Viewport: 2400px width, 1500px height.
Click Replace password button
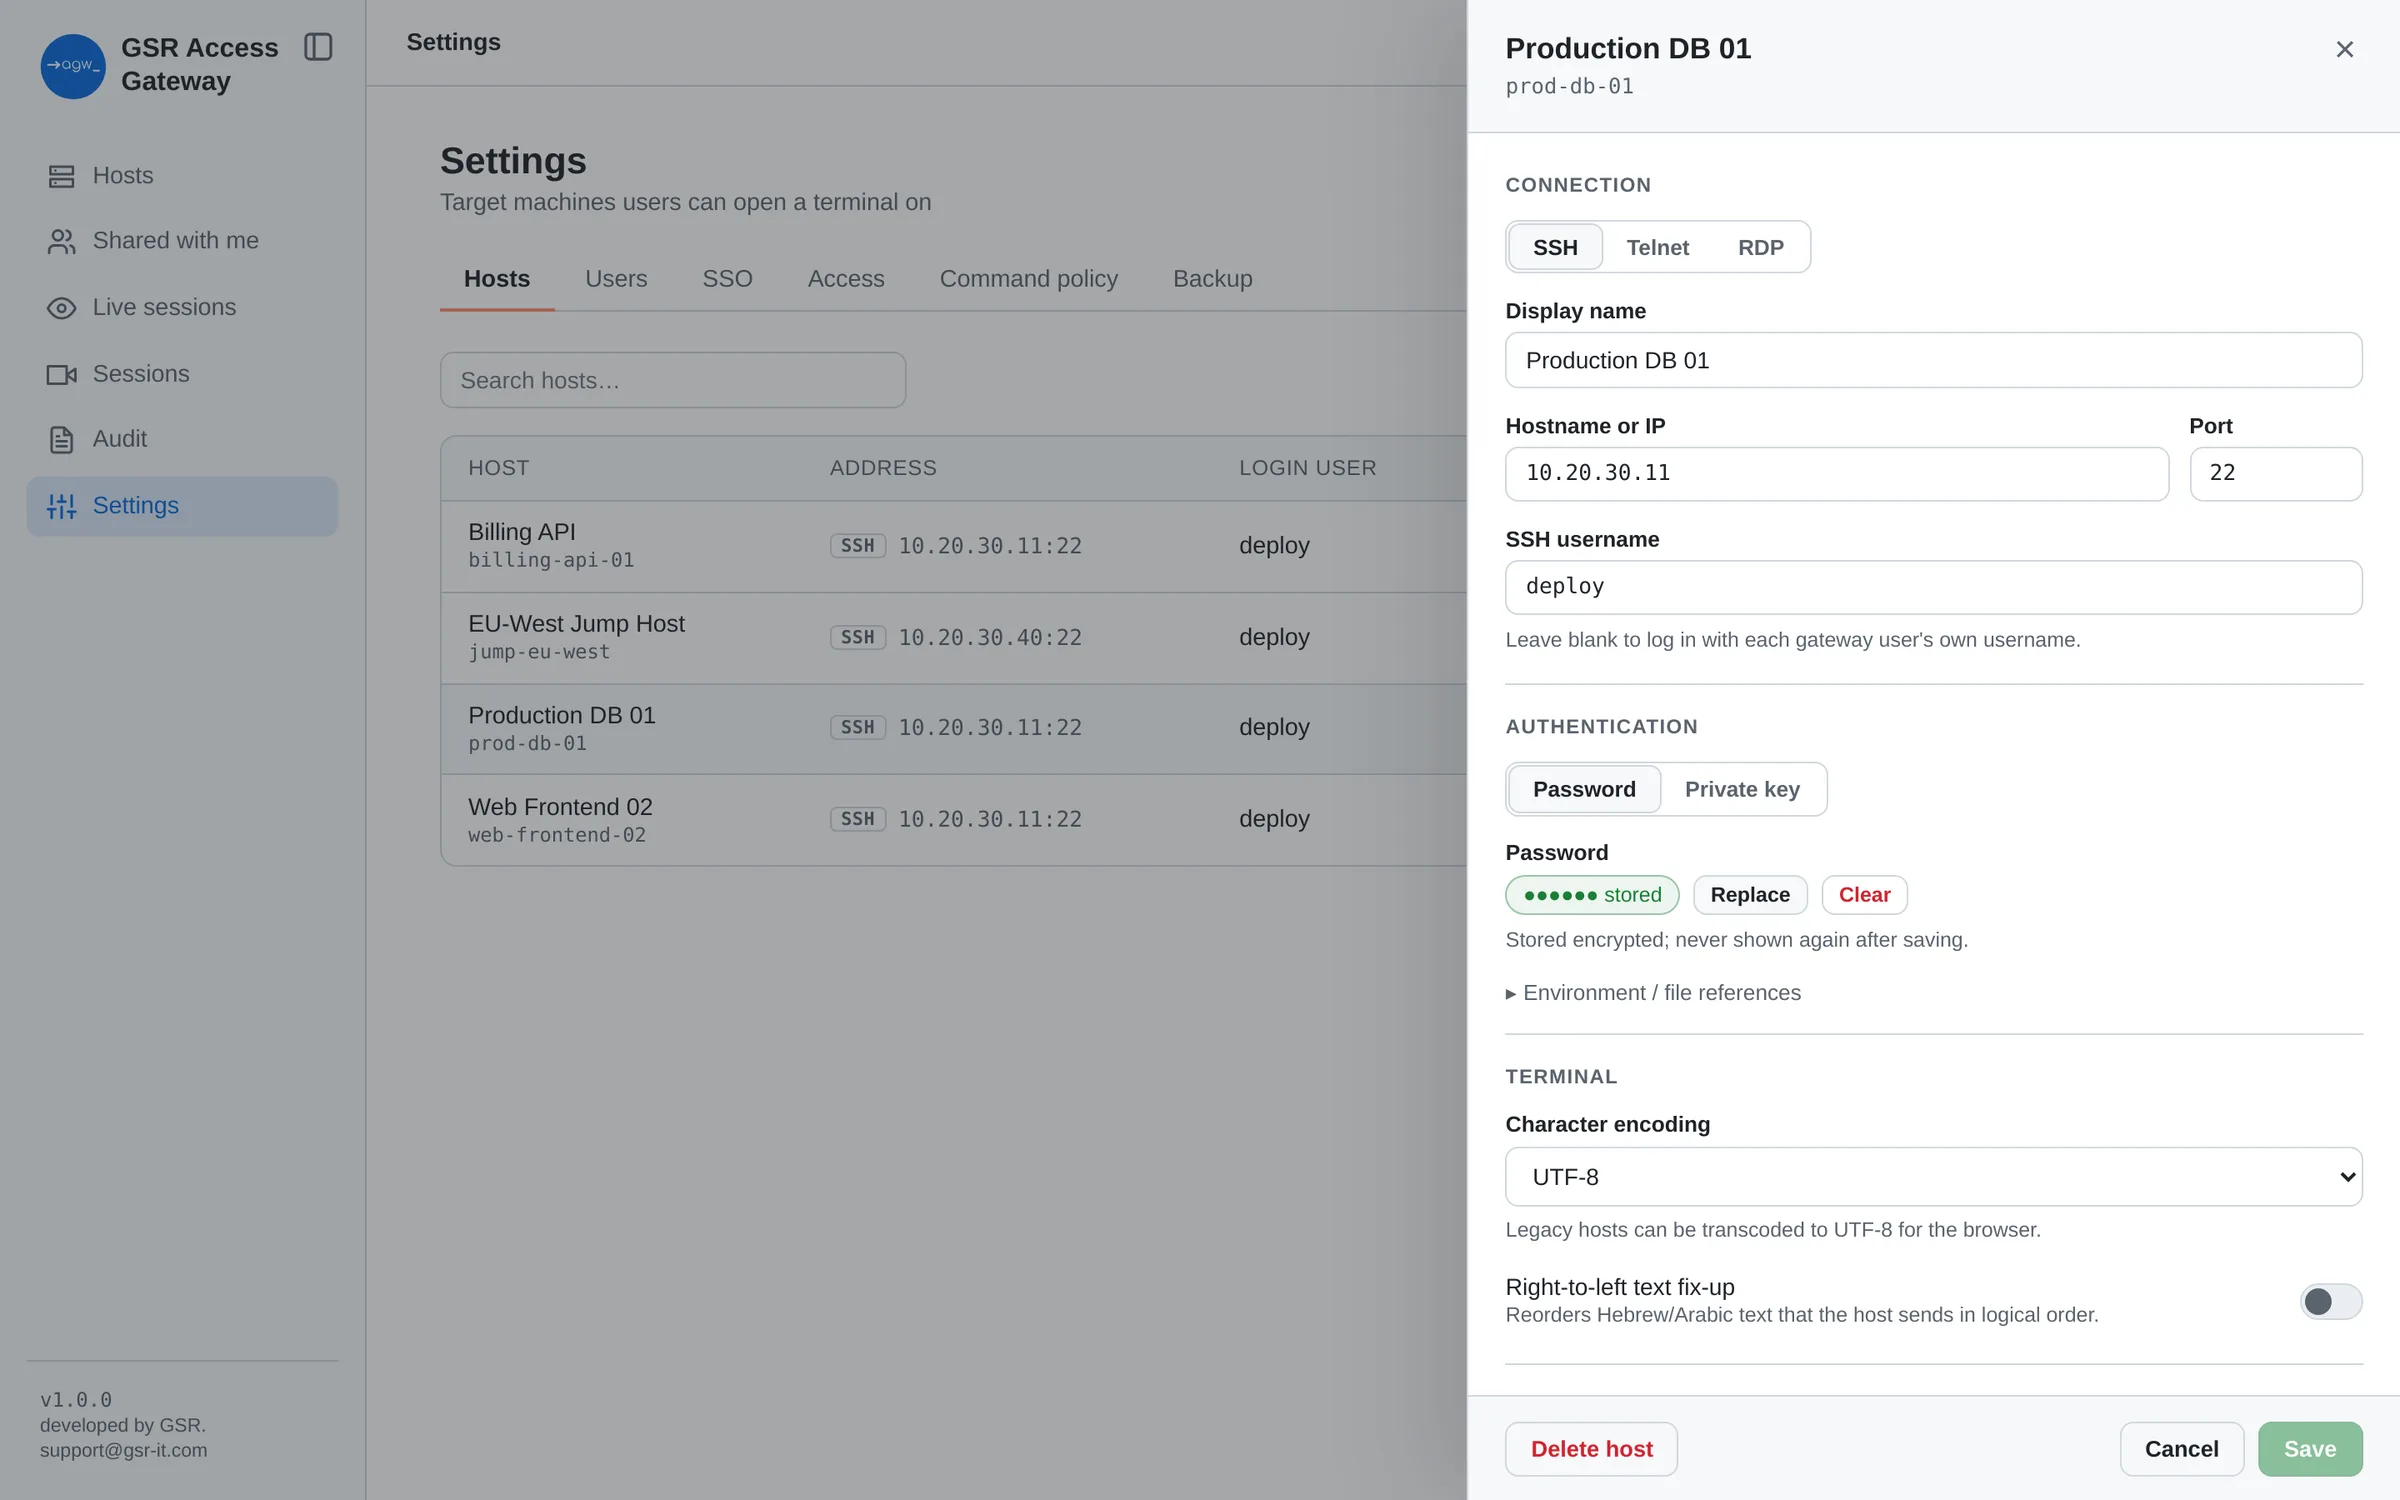1750,895
